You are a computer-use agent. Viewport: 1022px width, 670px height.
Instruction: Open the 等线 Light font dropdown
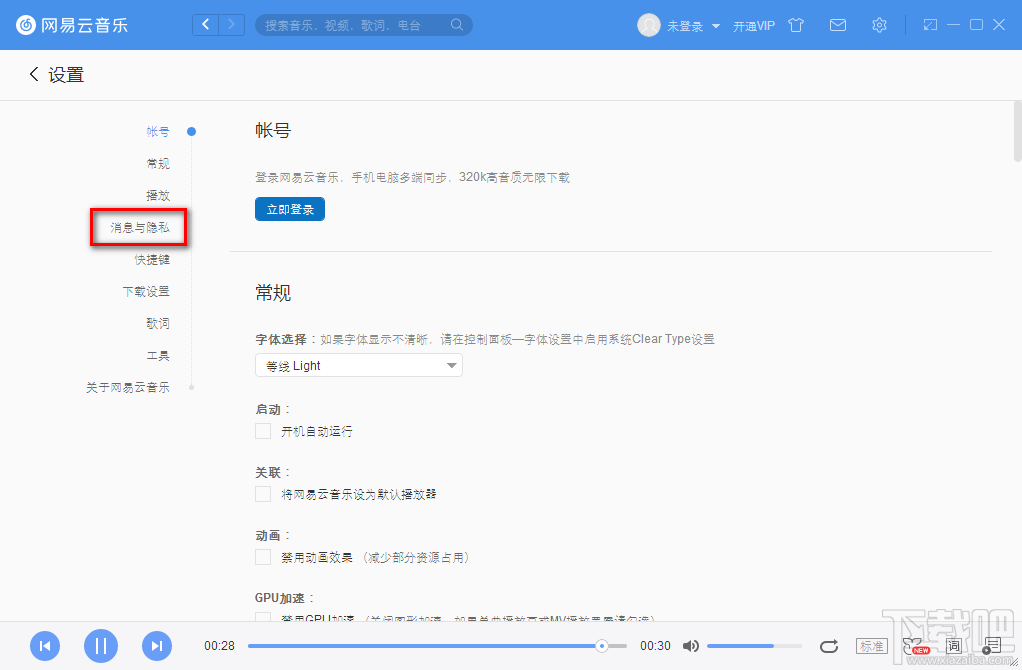(x=358, y=365)
